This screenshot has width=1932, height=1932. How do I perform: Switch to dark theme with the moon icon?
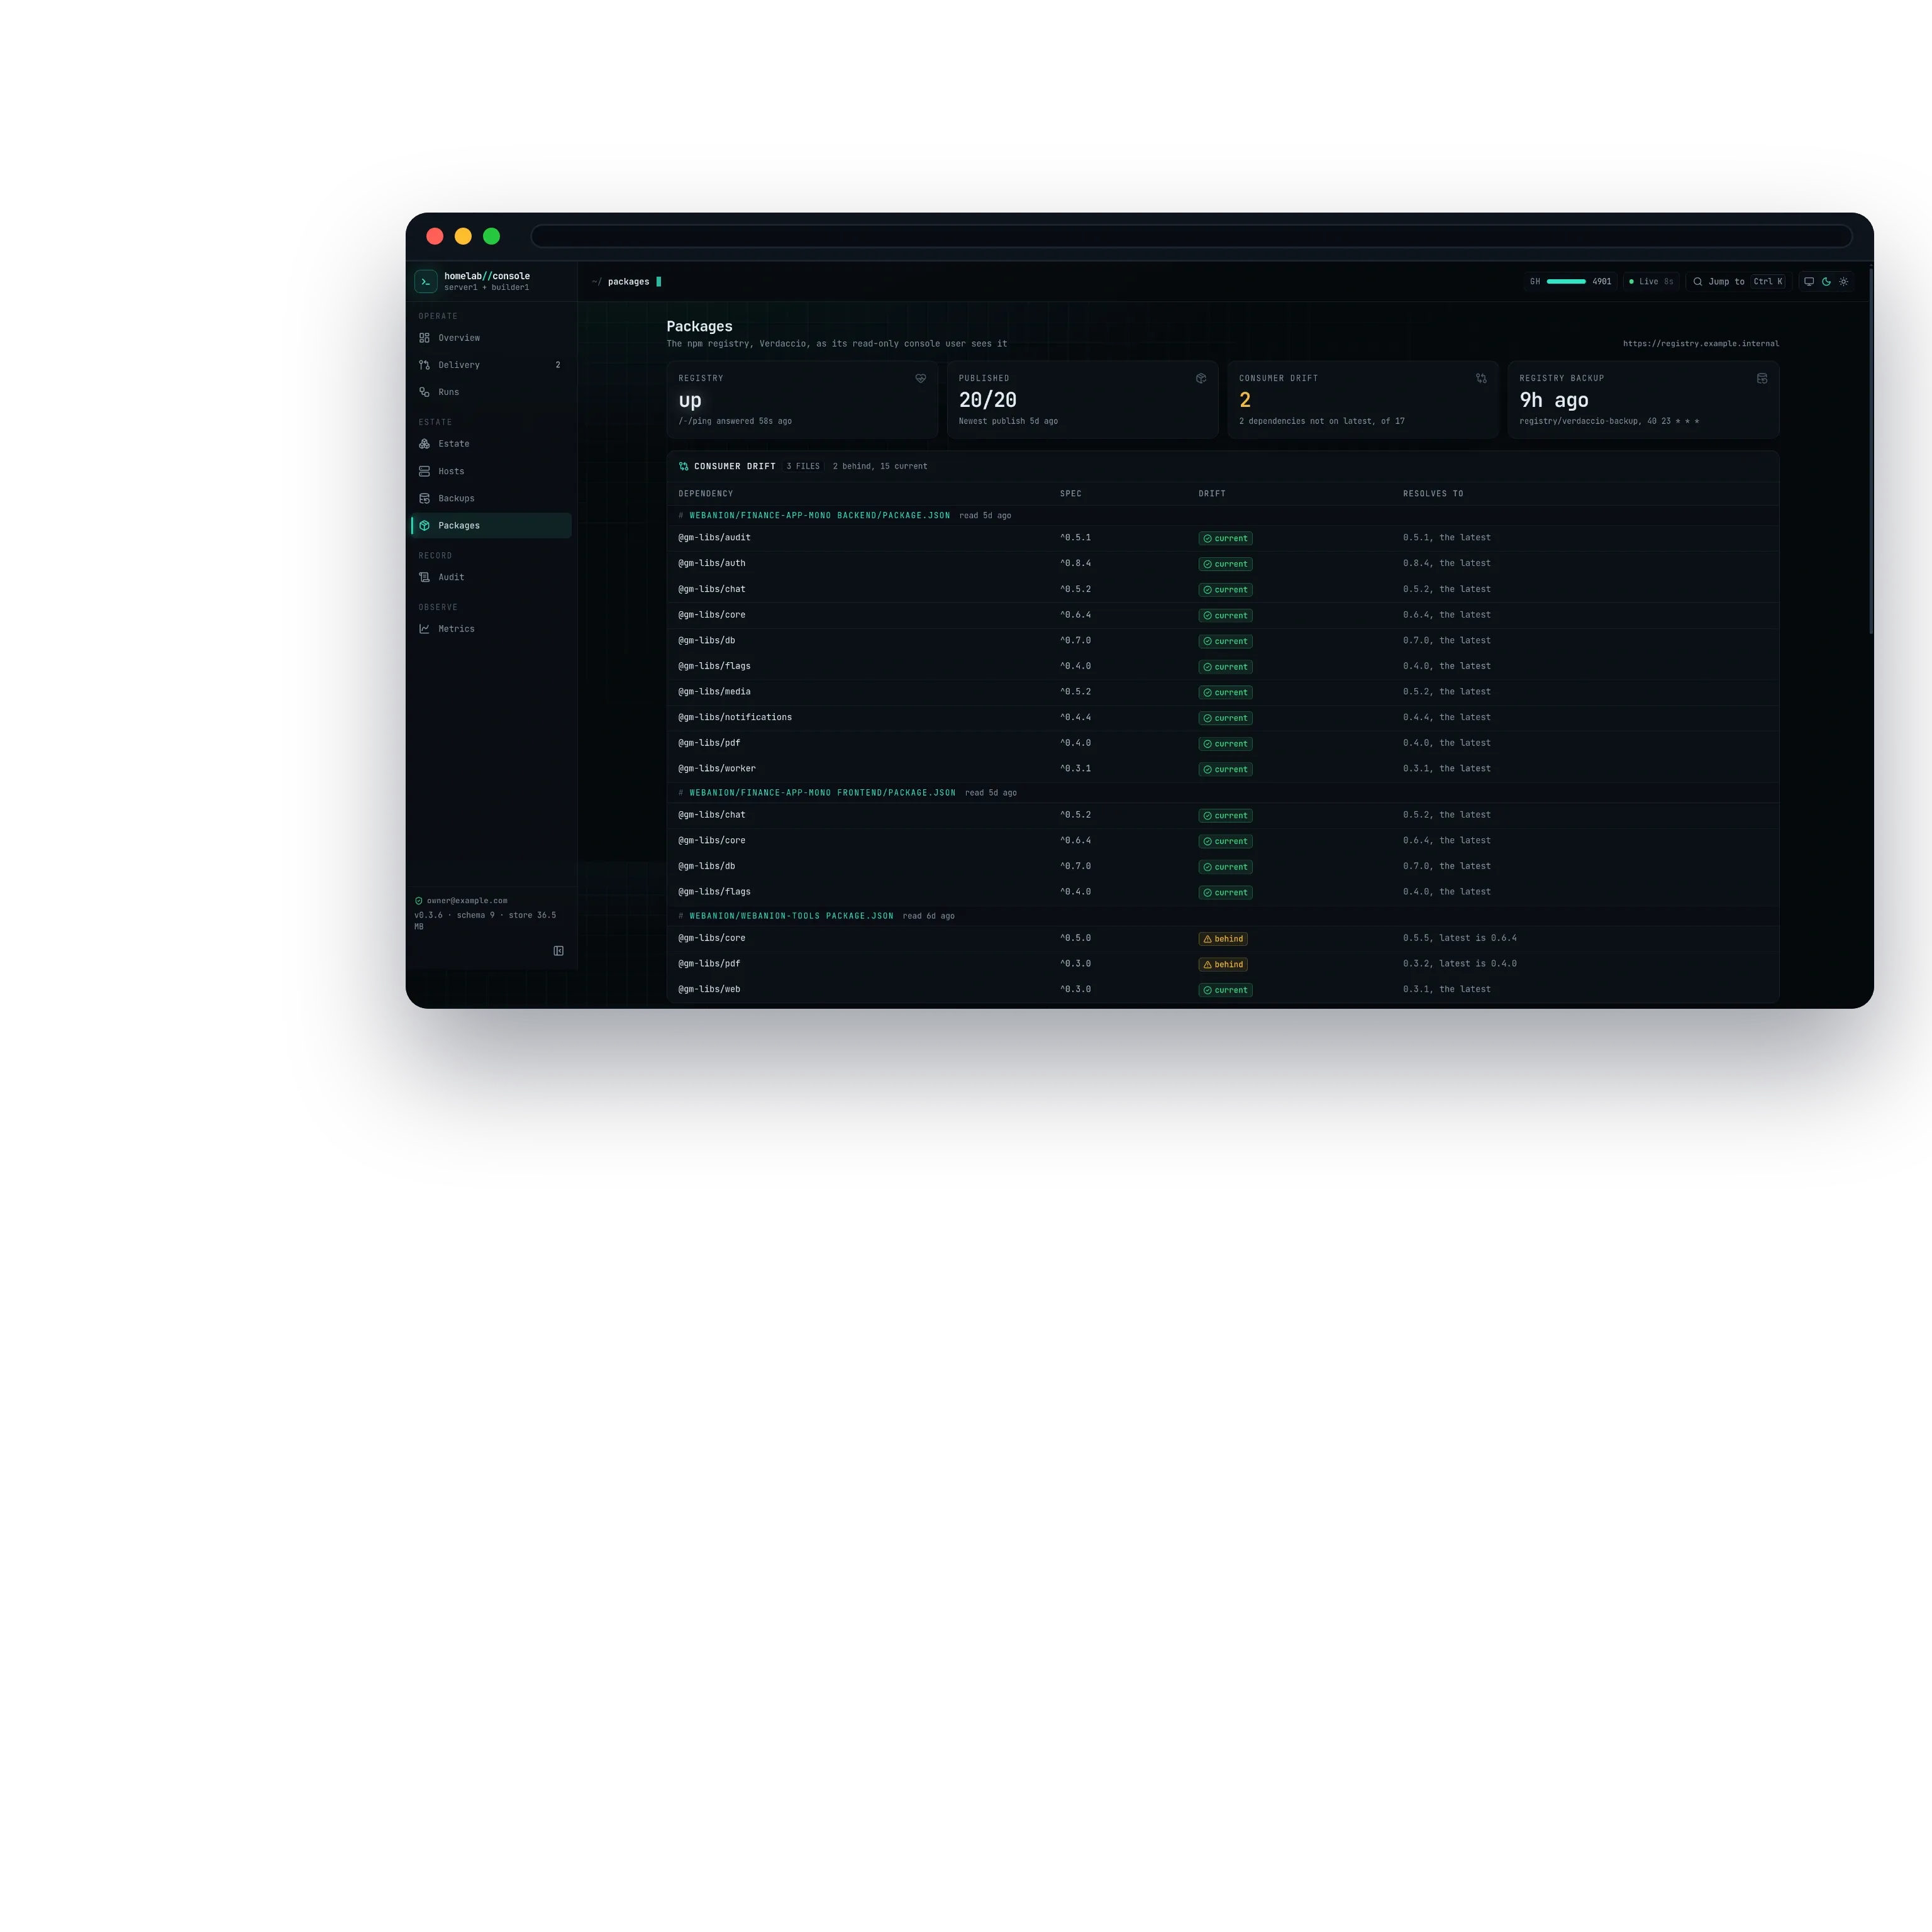(1826, 282)
